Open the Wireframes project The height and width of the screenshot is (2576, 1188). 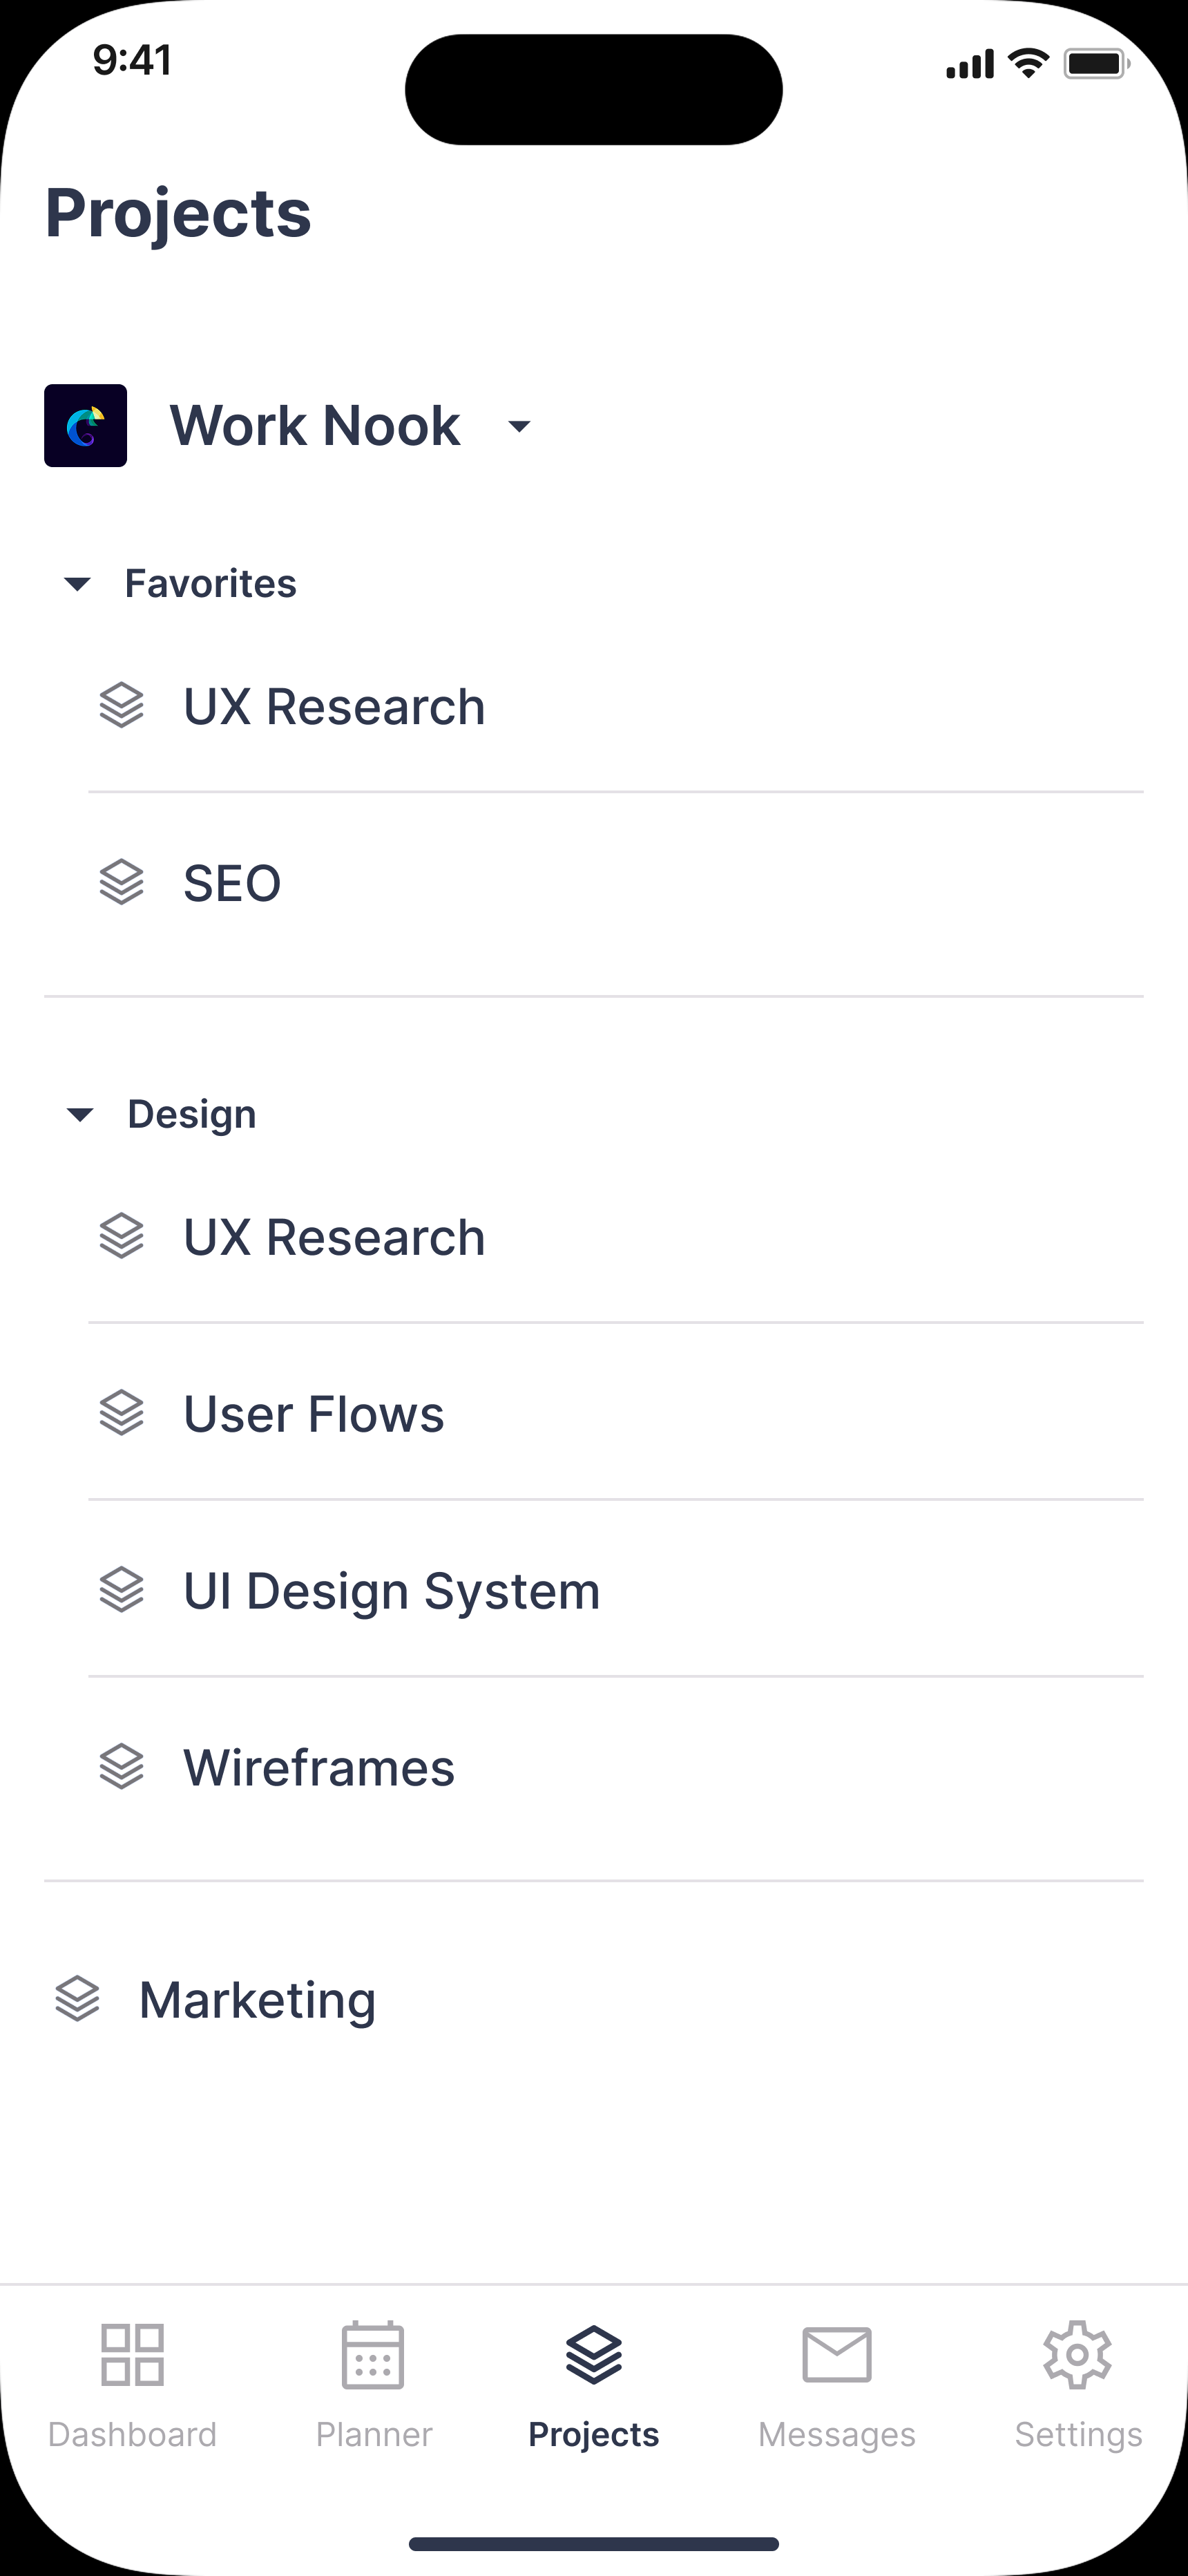(x=319, y=1768)
